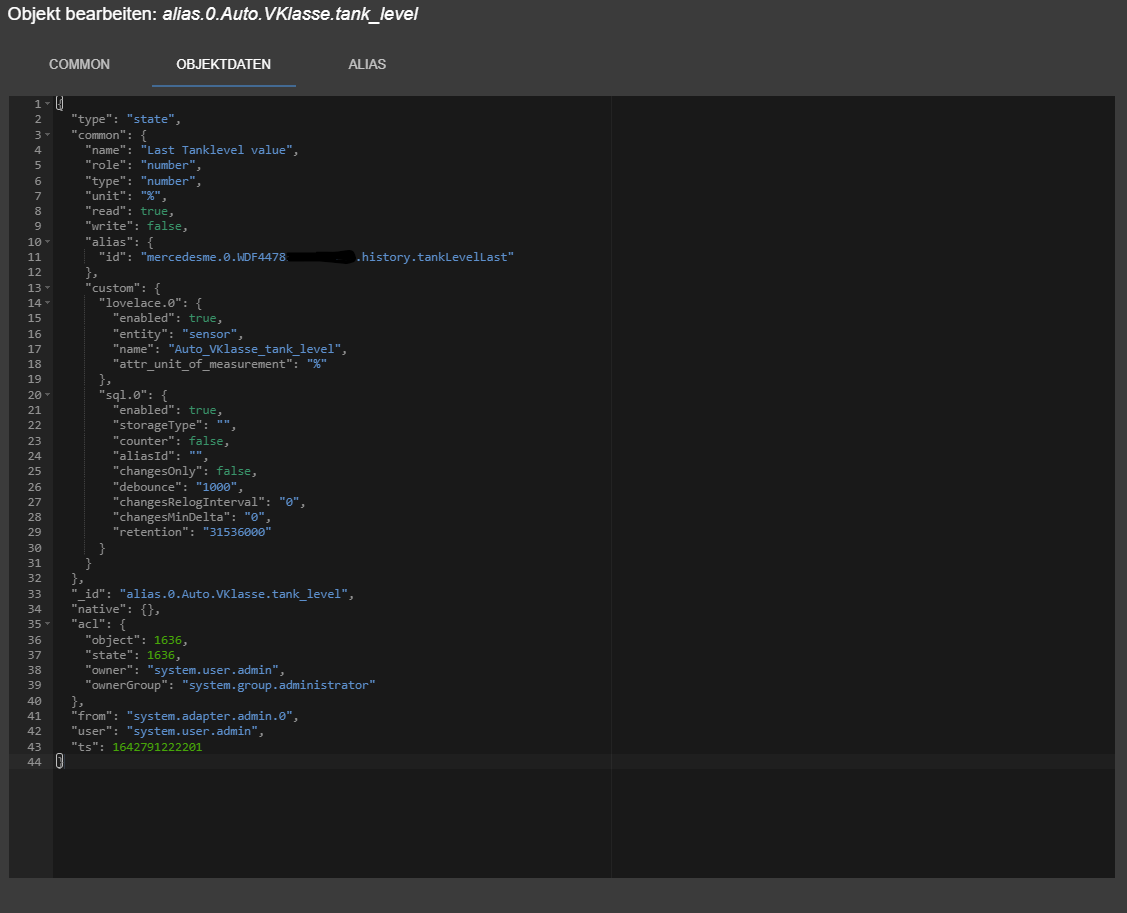This screenshot has height=913, width=1127.
Task: Click the aliasId key on line 24
Action: coord(144,456)
